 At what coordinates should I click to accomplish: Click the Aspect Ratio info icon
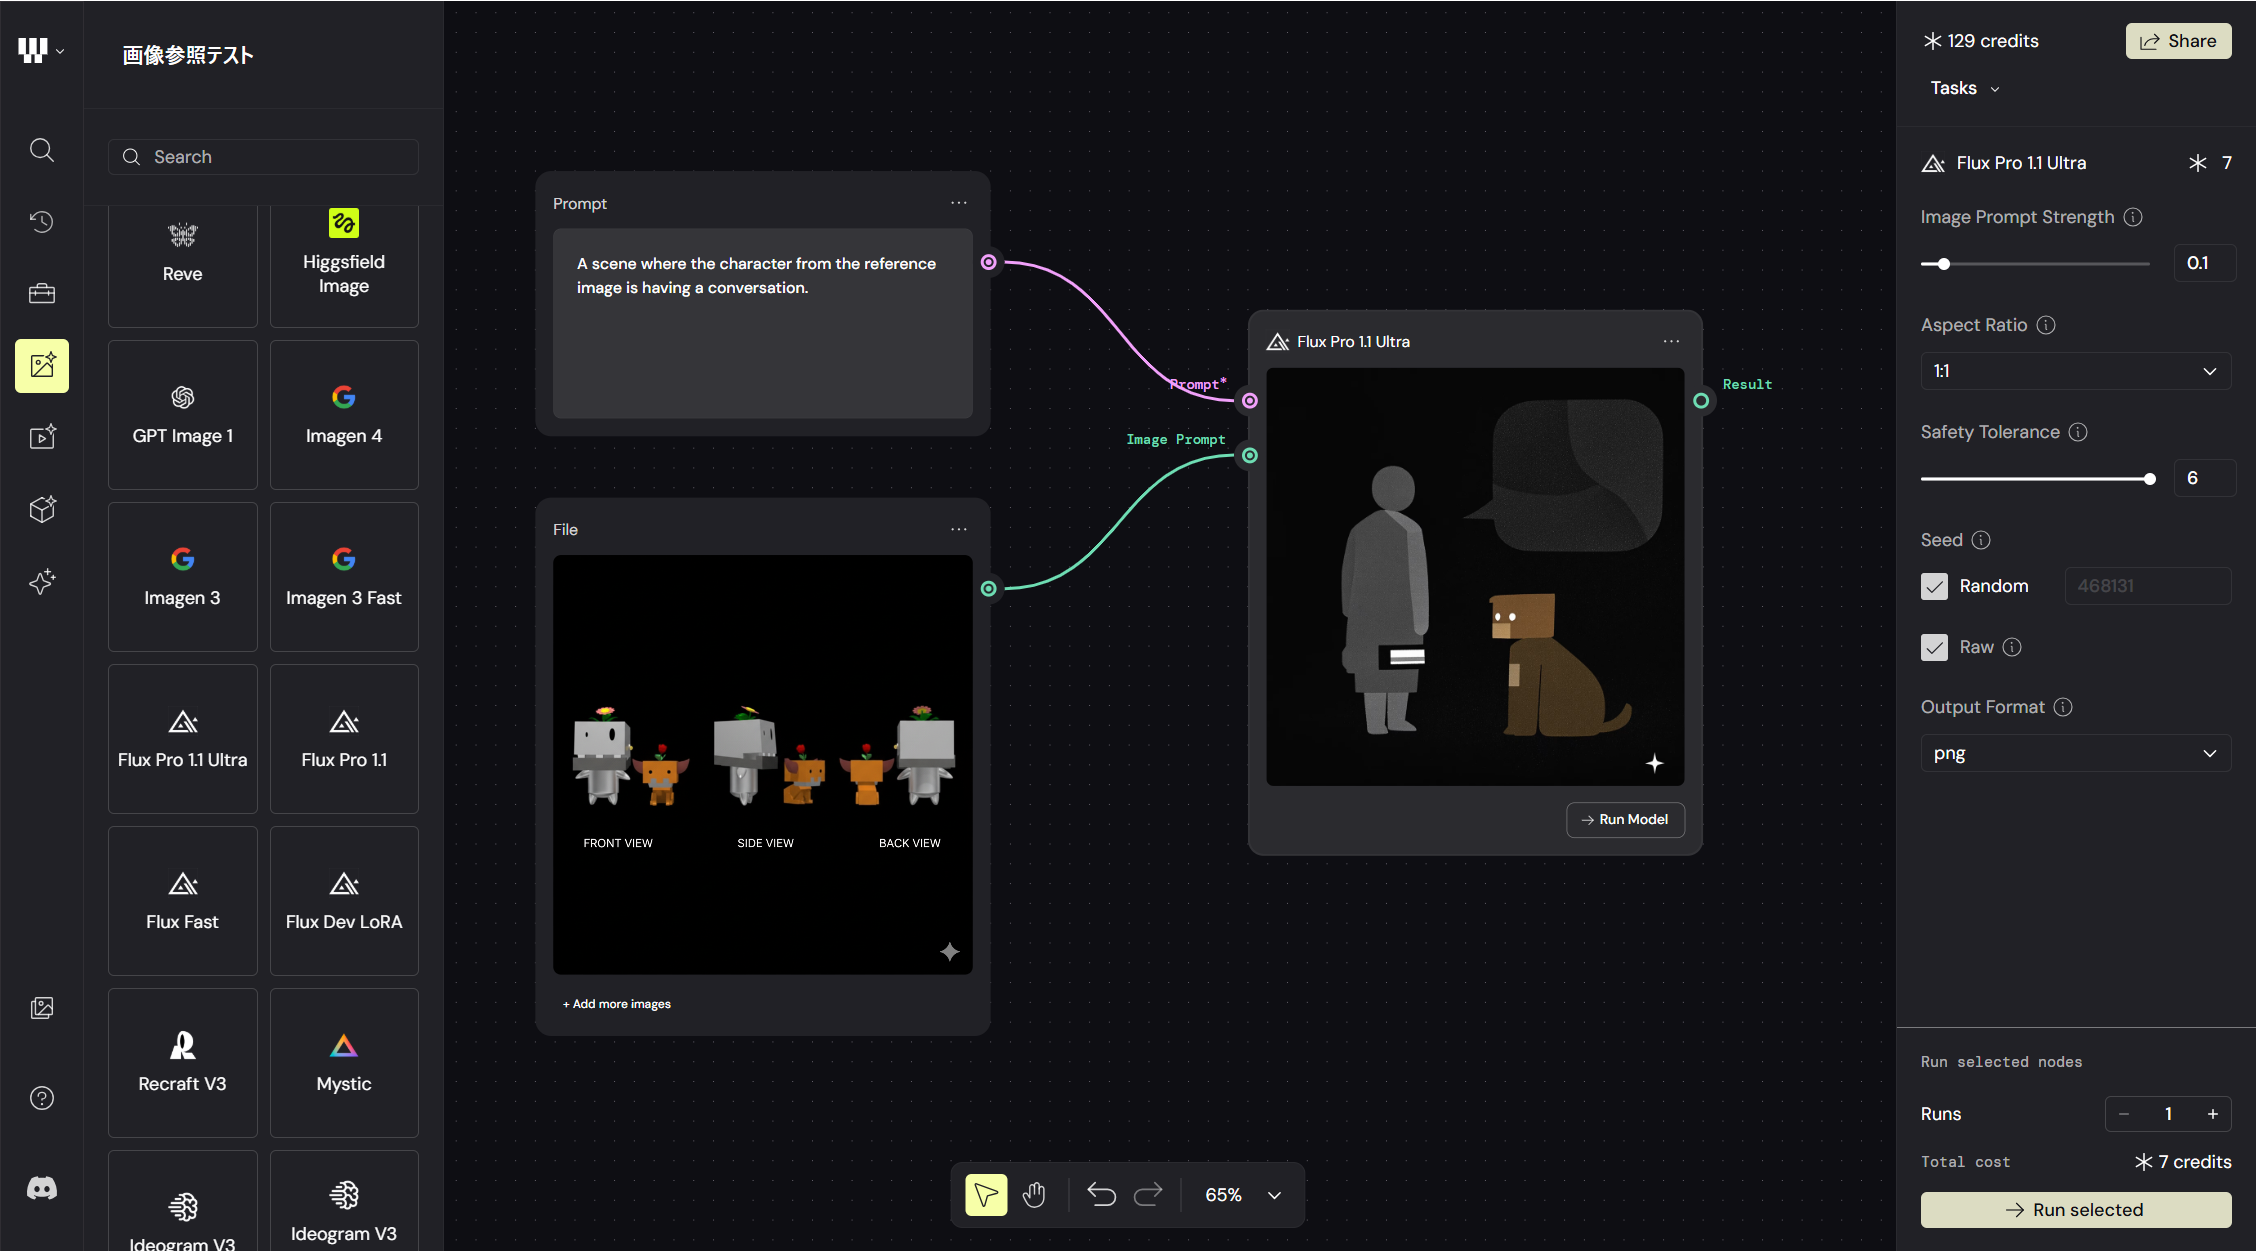click(x=2046, y=325)
